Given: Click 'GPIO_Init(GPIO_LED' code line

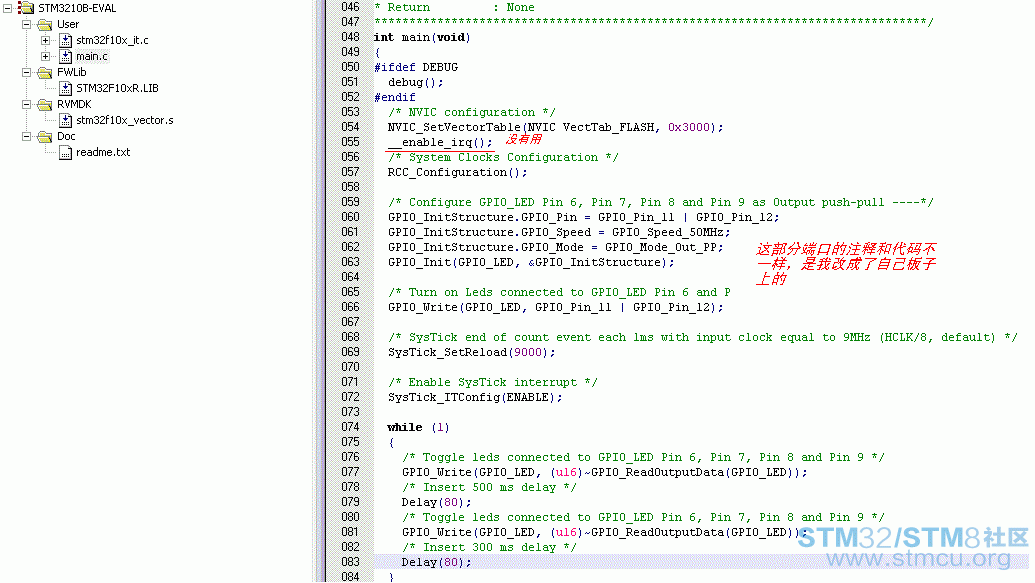Looking at the screenshot, I should coord(531,262).
